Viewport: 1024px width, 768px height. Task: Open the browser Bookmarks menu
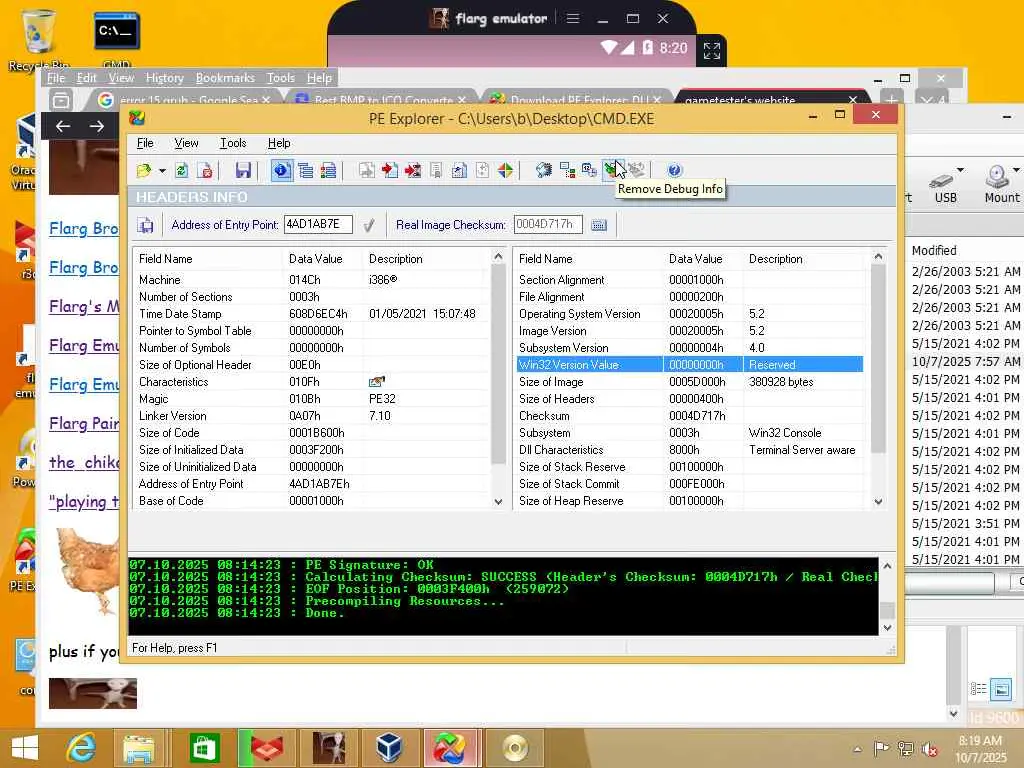225,78
